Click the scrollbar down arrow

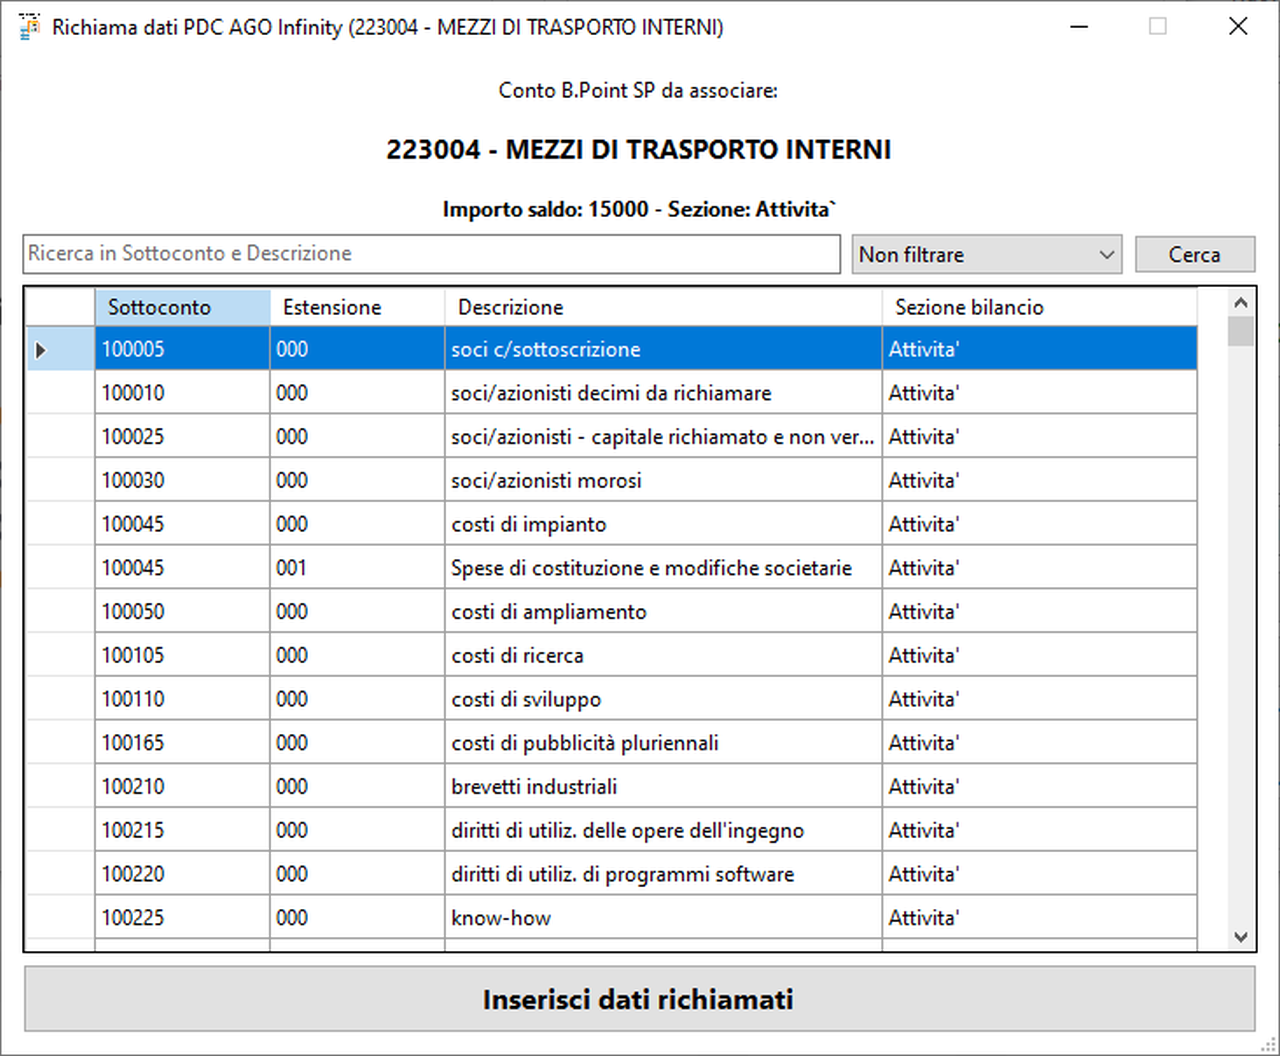pyautogui.click(x=1241, y=937)
